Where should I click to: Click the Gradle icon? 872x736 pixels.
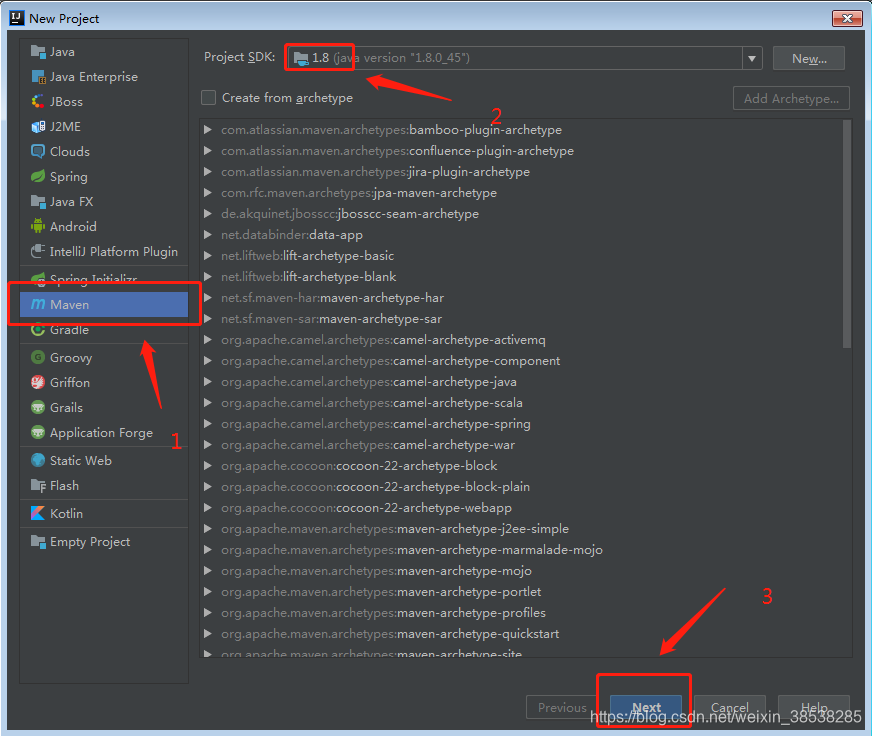38,330
